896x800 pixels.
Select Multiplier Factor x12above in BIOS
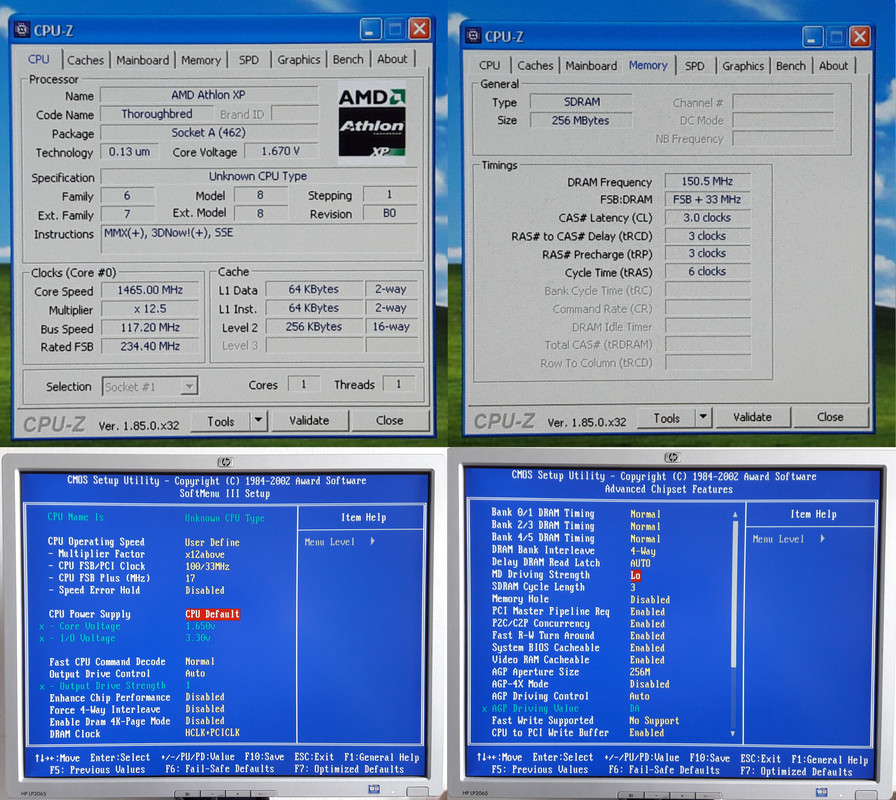[x=205, y=554]
